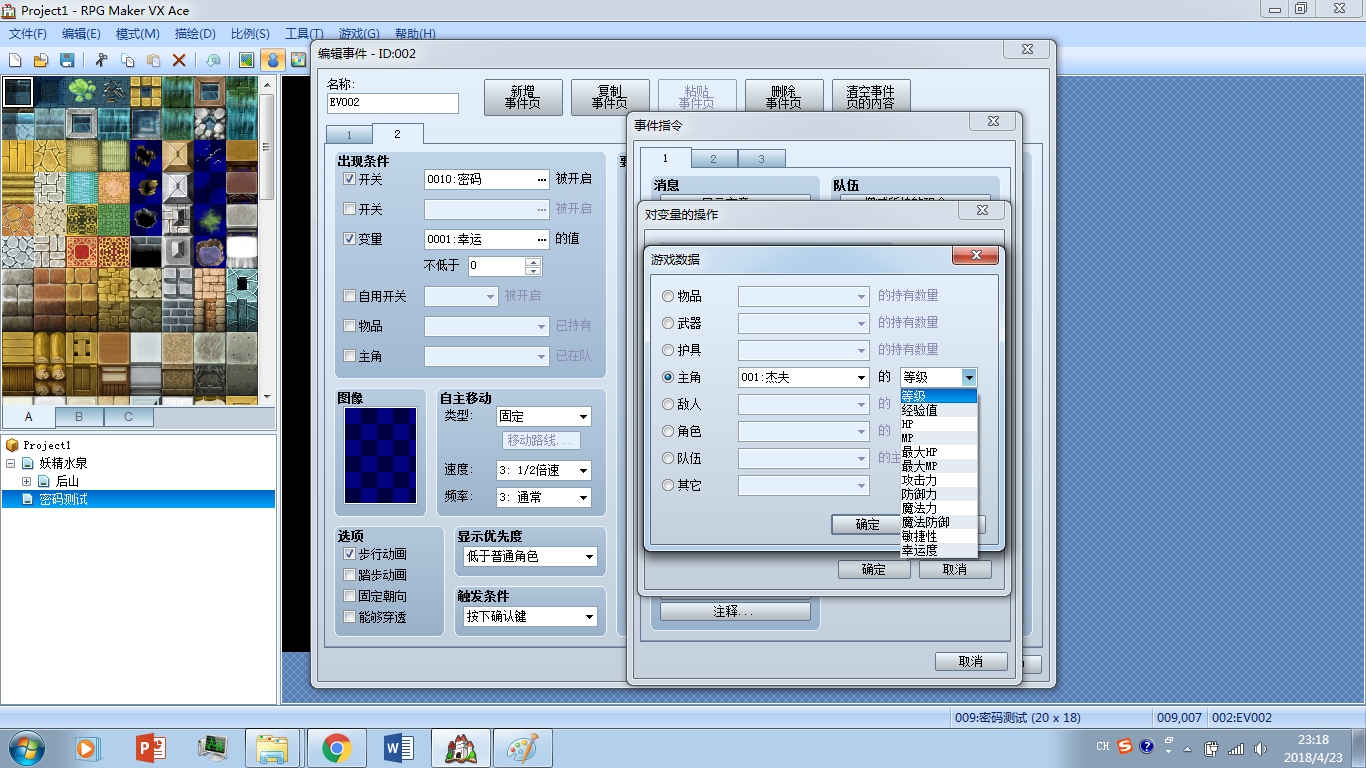Choose 经验值 from the open list

938,410
